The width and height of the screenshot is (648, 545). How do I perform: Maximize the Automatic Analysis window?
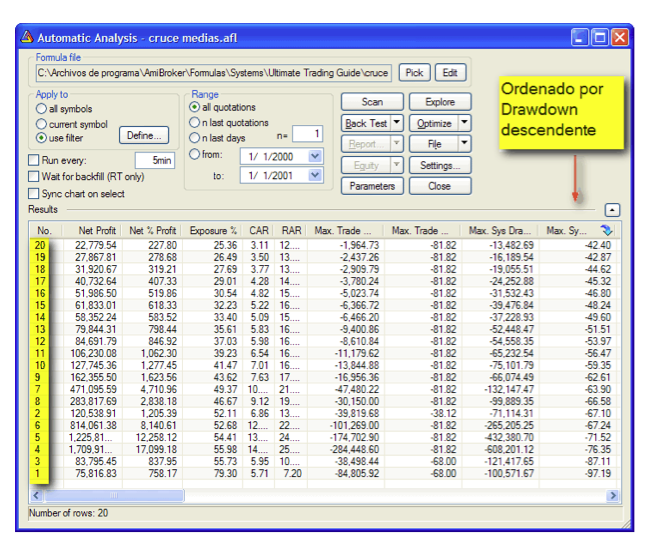[599, 37]
